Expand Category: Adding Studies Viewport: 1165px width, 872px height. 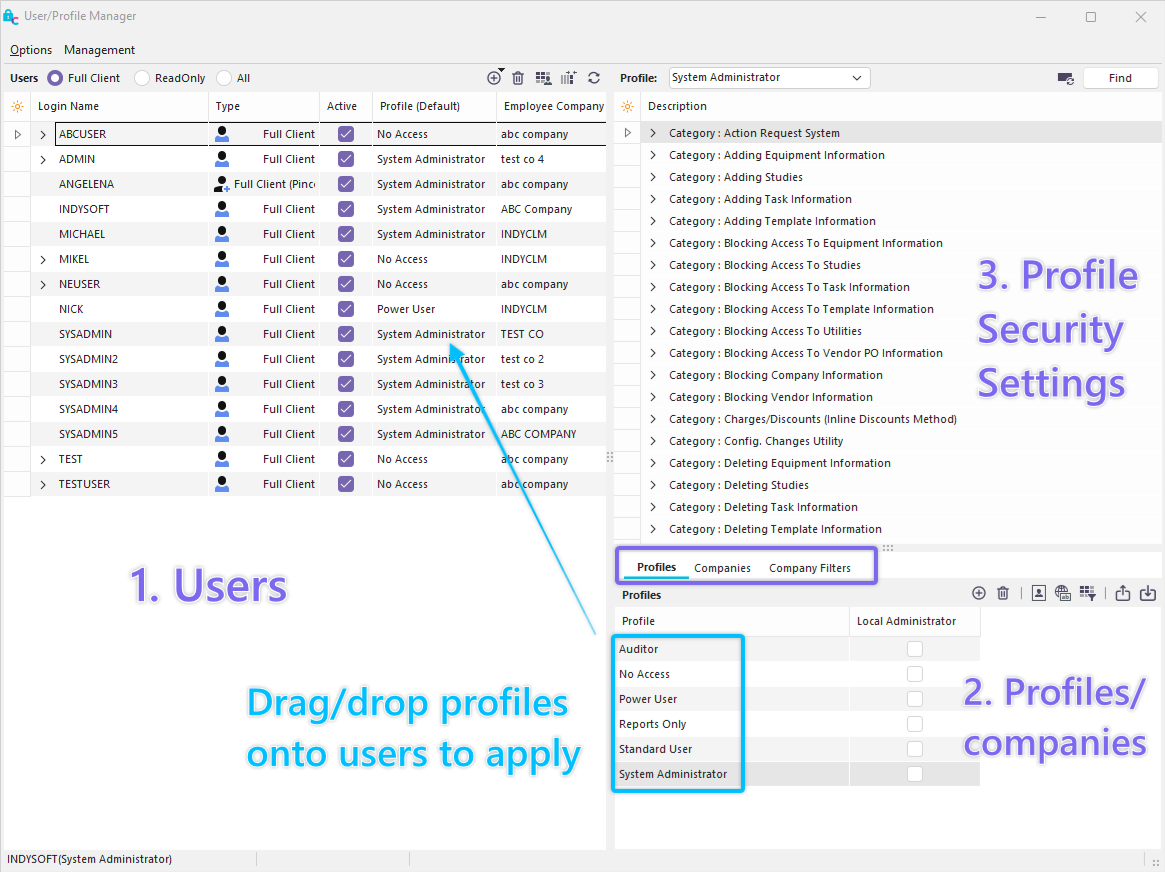pos(653,177)
